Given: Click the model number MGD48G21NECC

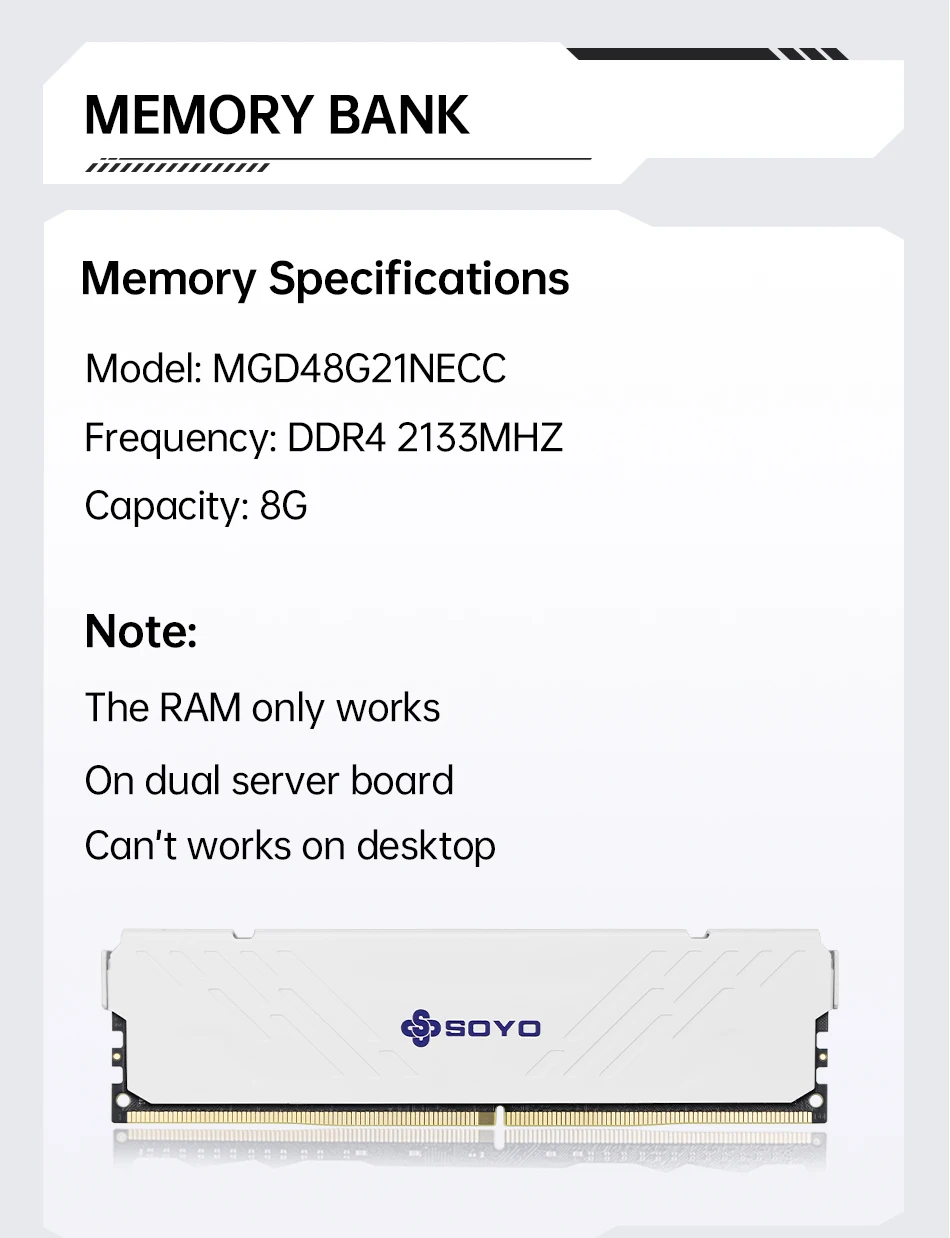Looking at the screenshot, I should (359, 369).
